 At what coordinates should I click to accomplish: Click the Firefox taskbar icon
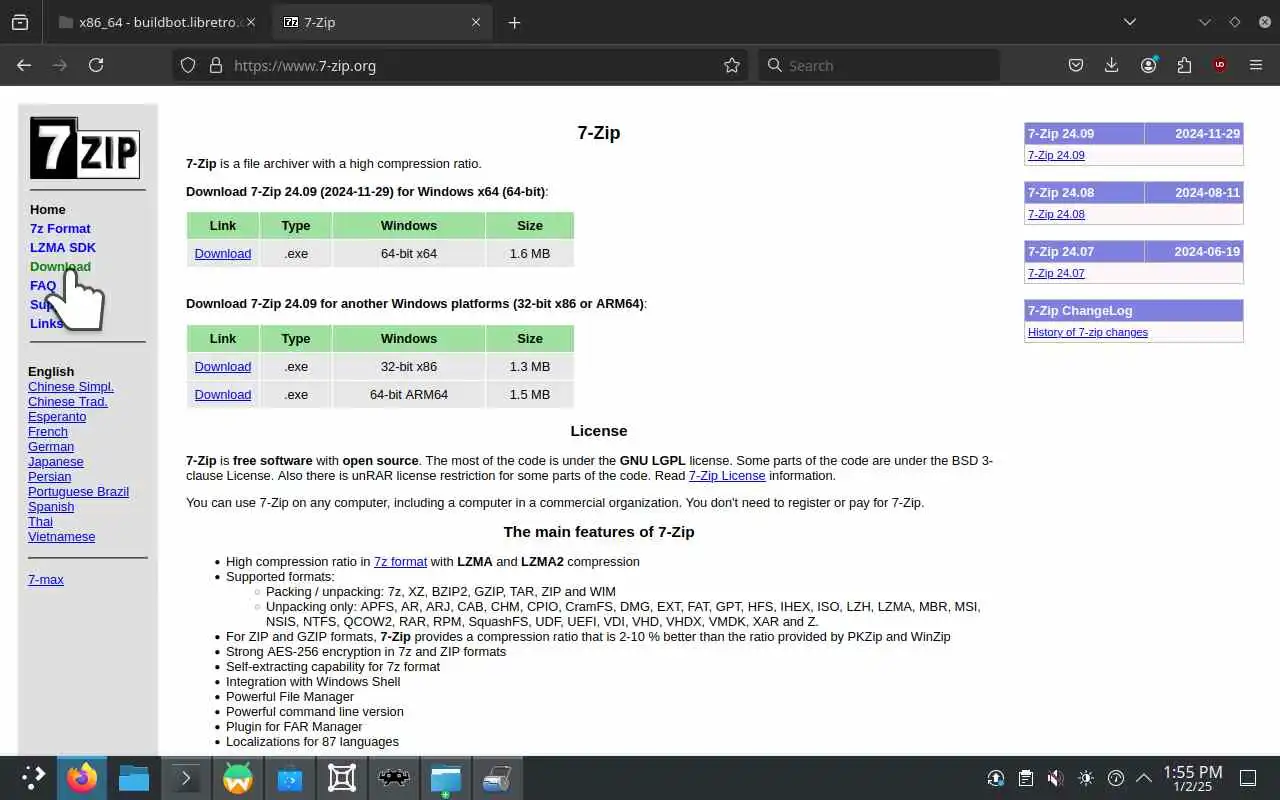[x=82, y=778]
